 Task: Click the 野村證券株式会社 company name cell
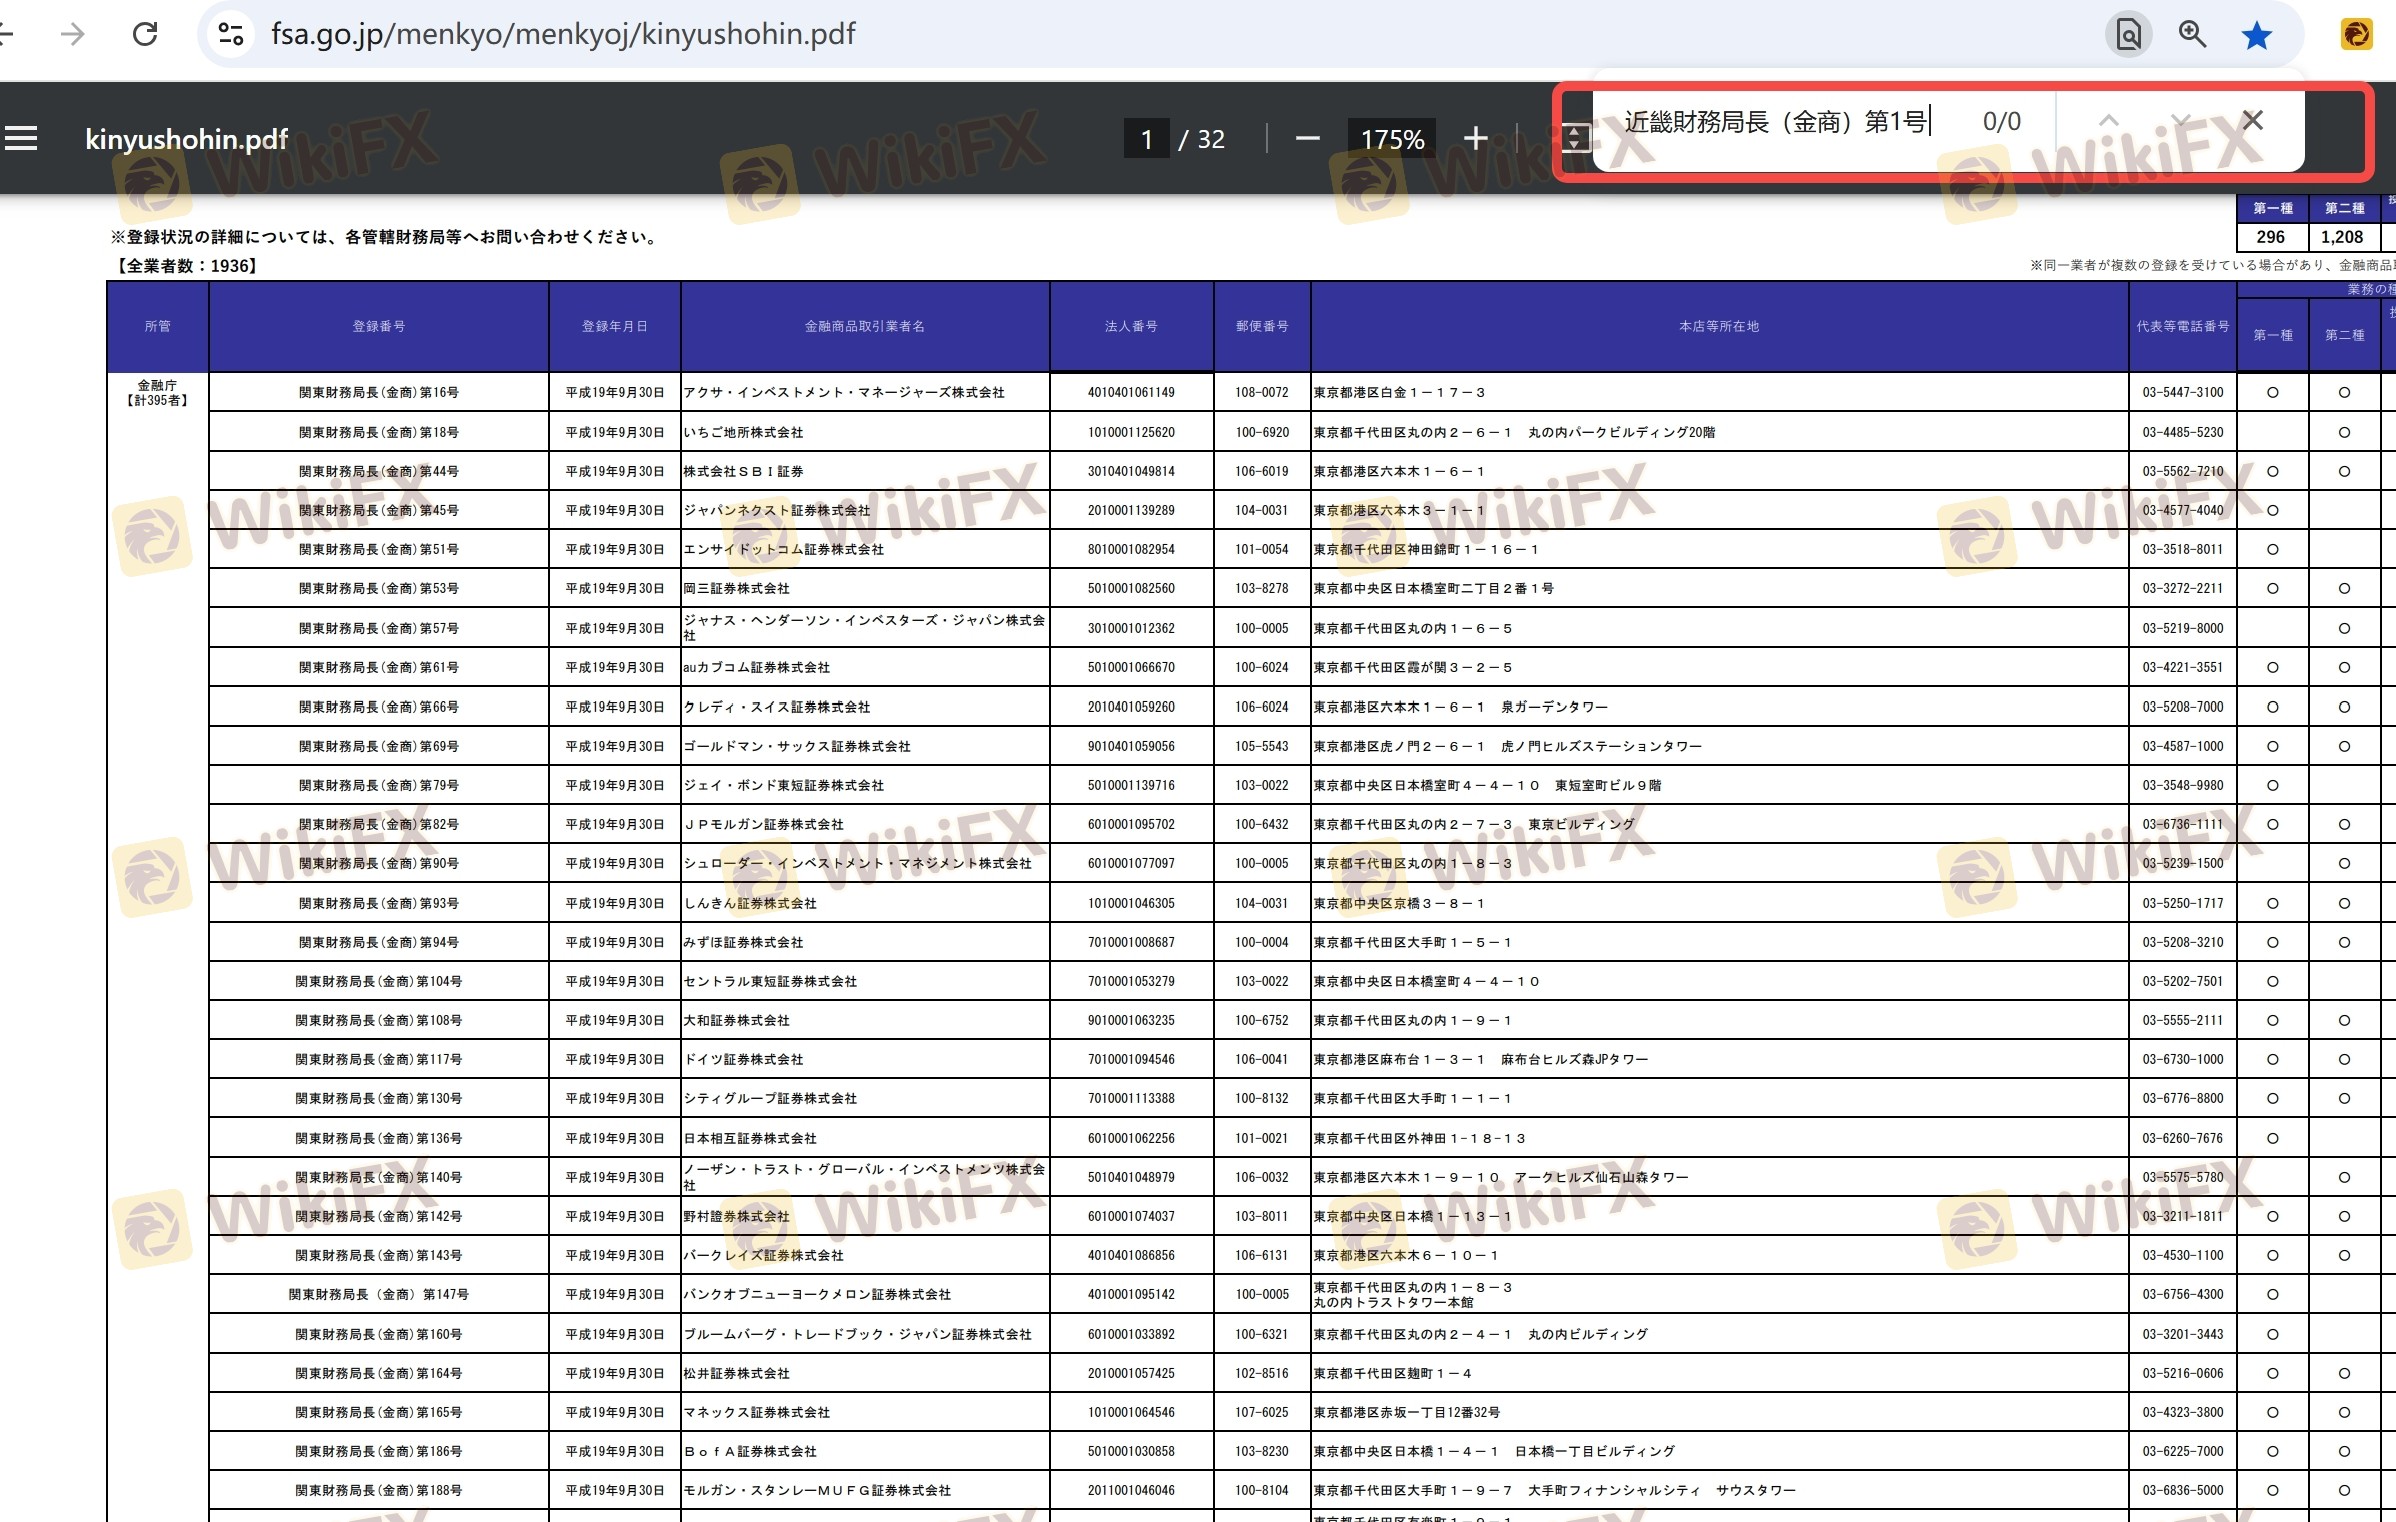point(736,1216)
